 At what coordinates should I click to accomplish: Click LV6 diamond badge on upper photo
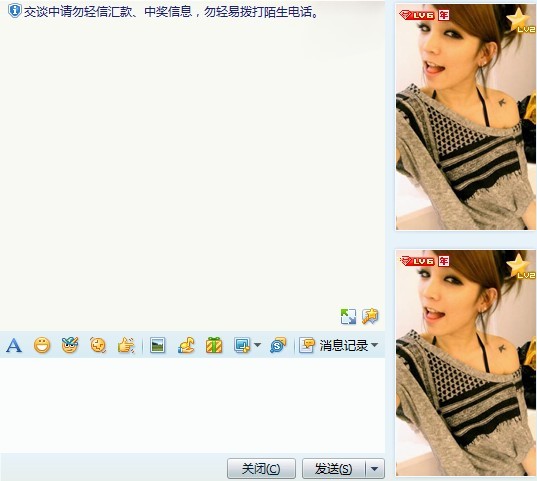tap(417, 15)
